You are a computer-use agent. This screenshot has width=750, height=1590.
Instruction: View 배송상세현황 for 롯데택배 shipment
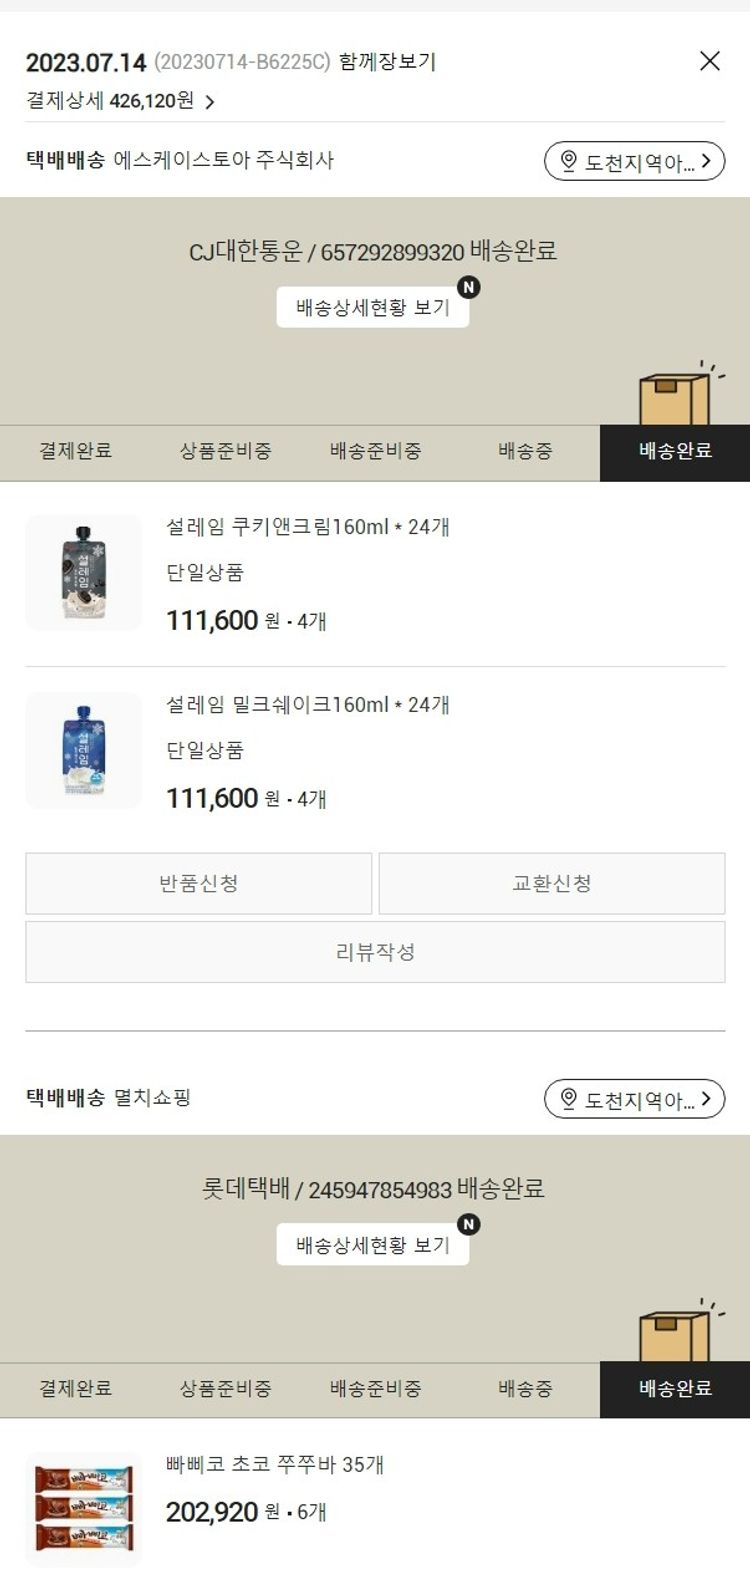coord(372,1246)
